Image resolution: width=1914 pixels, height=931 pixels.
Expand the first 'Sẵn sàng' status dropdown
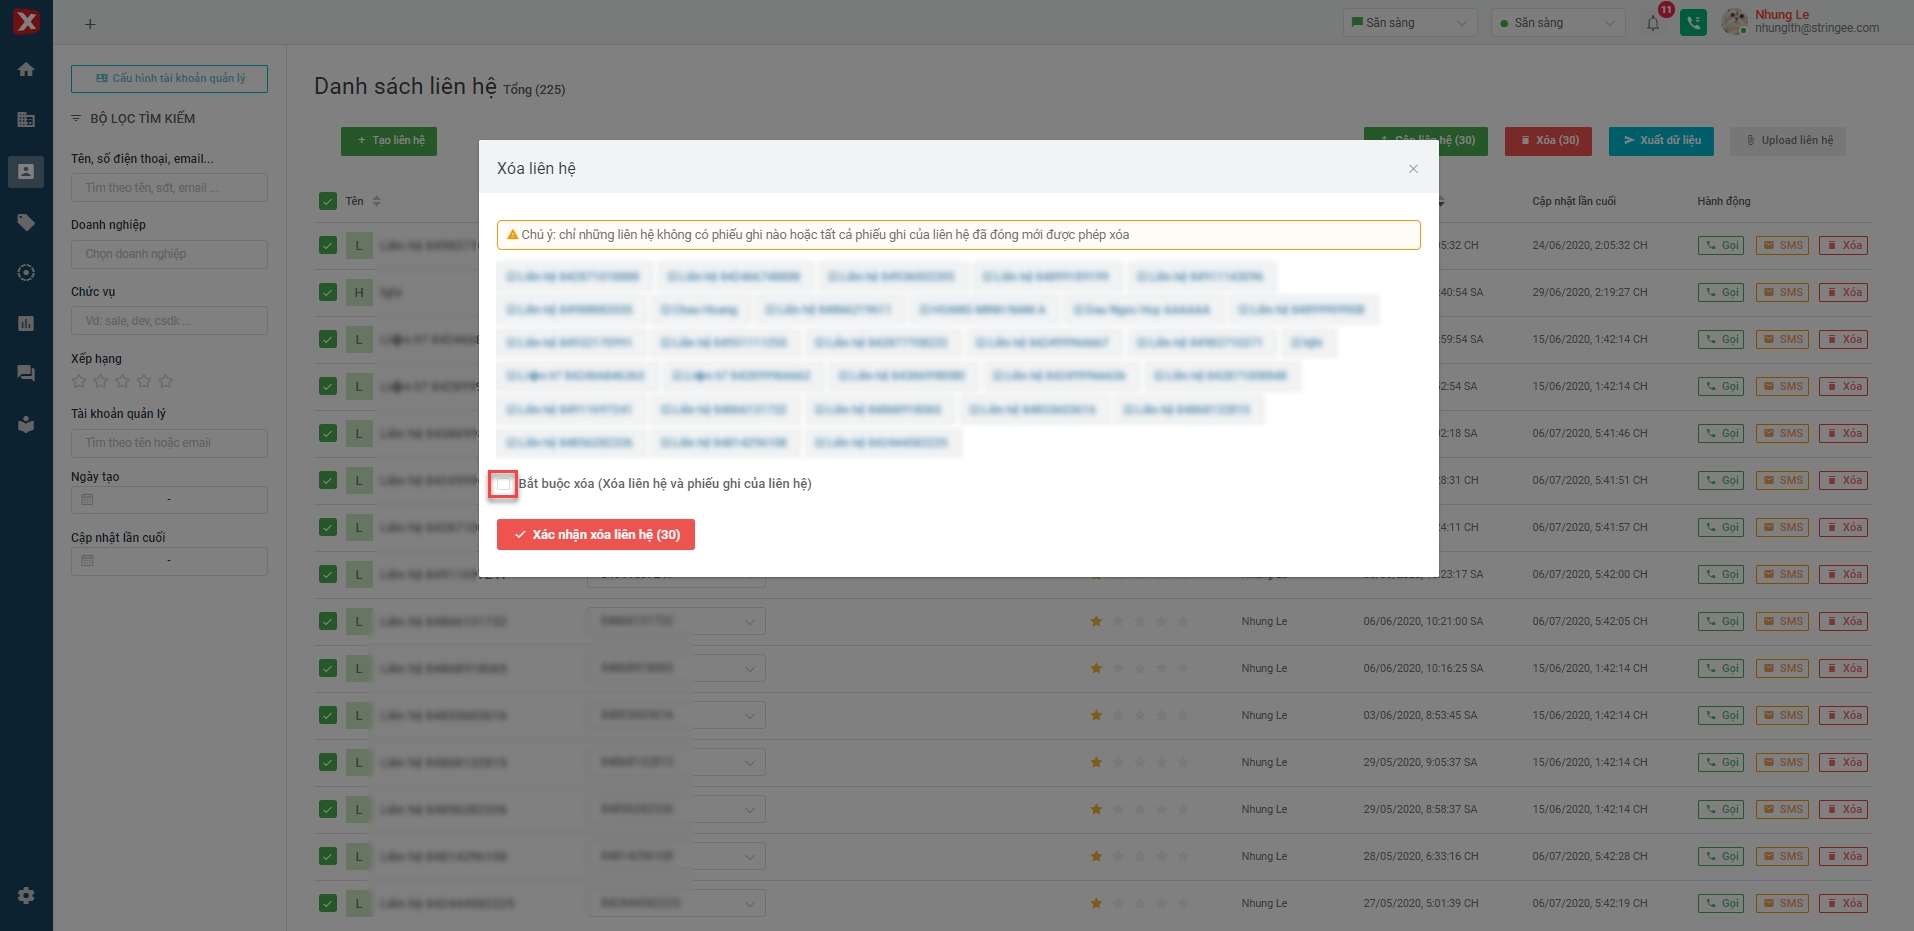(x=1410, y=23)
